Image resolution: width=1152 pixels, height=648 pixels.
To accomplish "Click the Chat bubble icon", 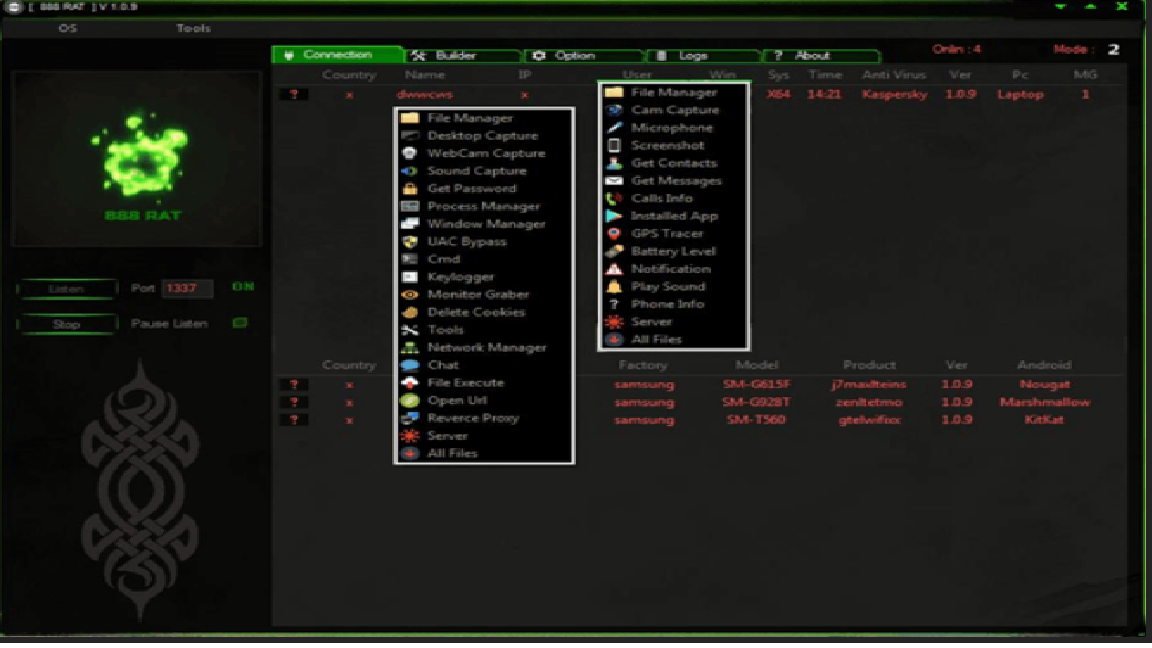I will tap(409, 365).
